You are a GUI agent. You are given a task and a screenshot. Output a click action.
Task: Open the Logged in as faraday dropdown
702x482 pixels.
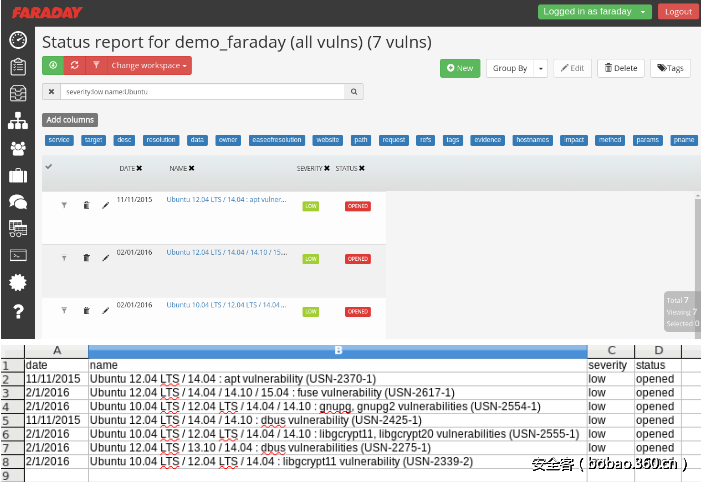(594, 12)
